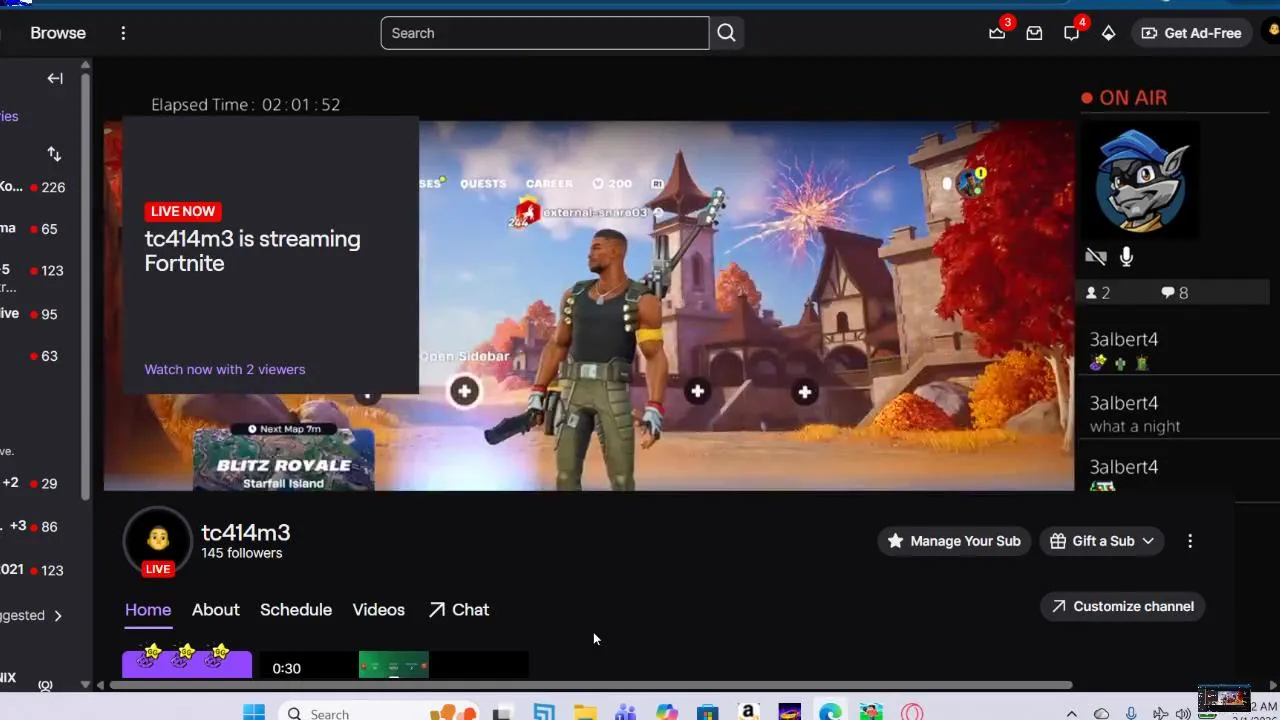Open the more options dots beside Browse

pos(123,33)
